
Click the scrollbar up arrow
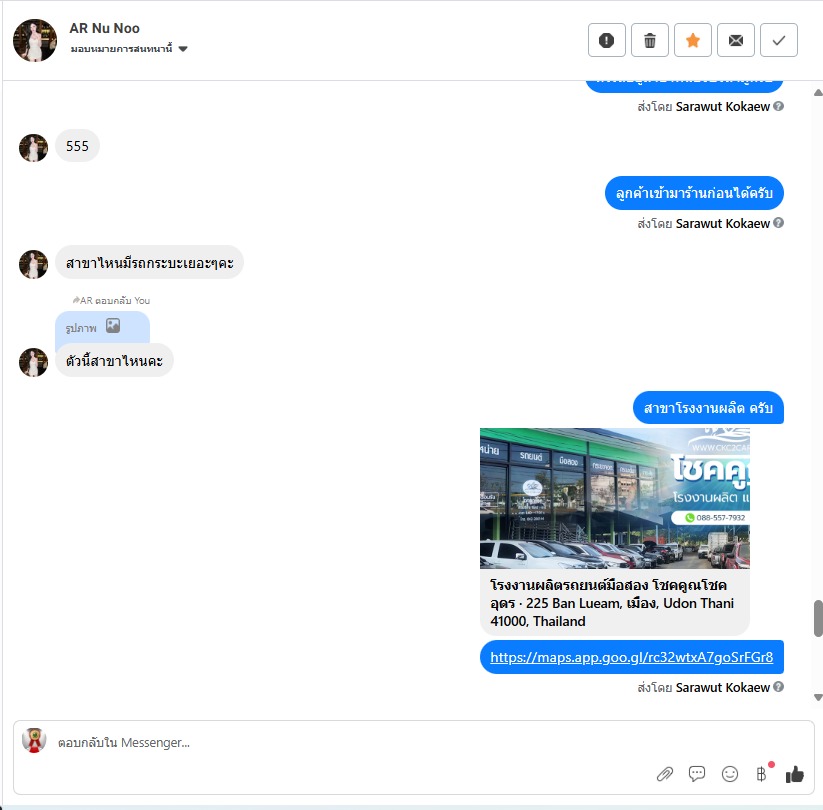pos(817,93)
